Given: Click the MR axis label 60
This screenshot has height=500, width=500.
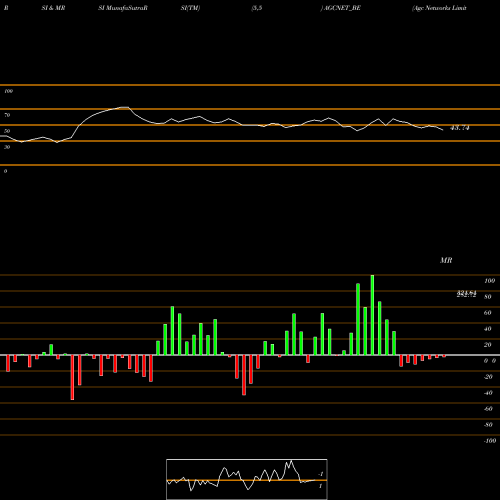Looking at the screenshot, I should 488,313.
